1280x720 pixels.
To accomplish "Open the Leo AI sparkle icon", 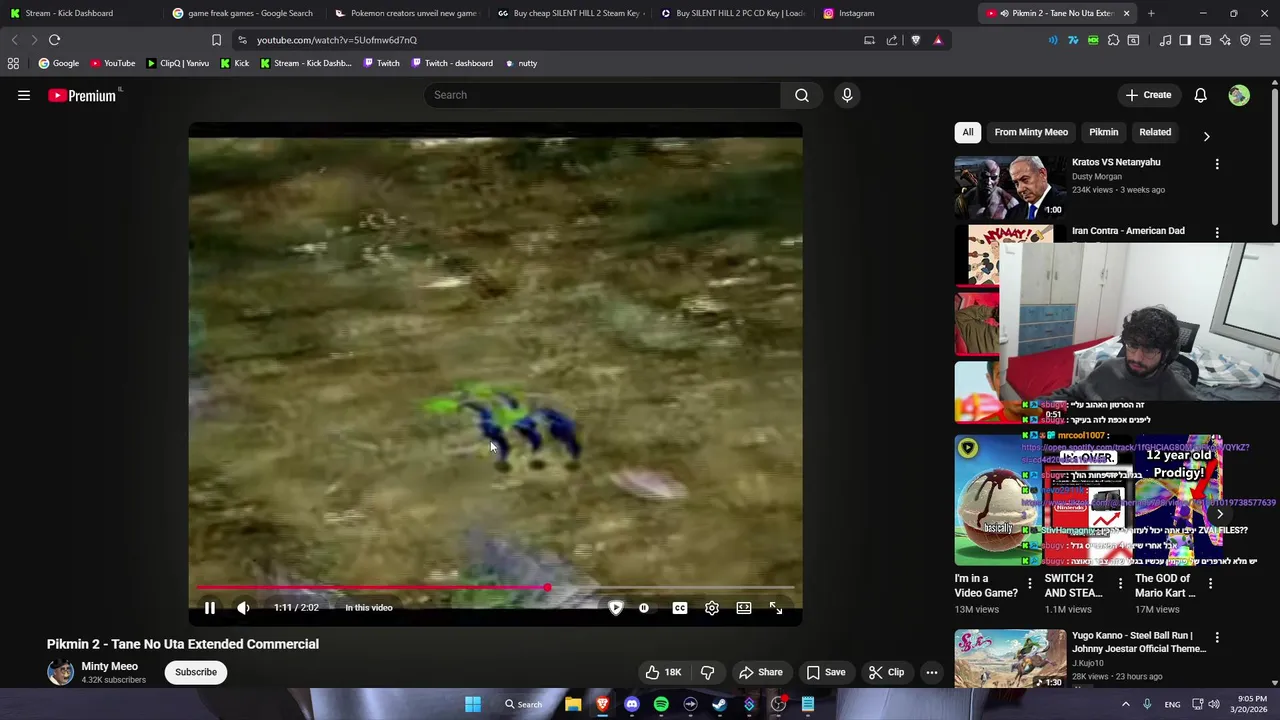I will 1225,40.
